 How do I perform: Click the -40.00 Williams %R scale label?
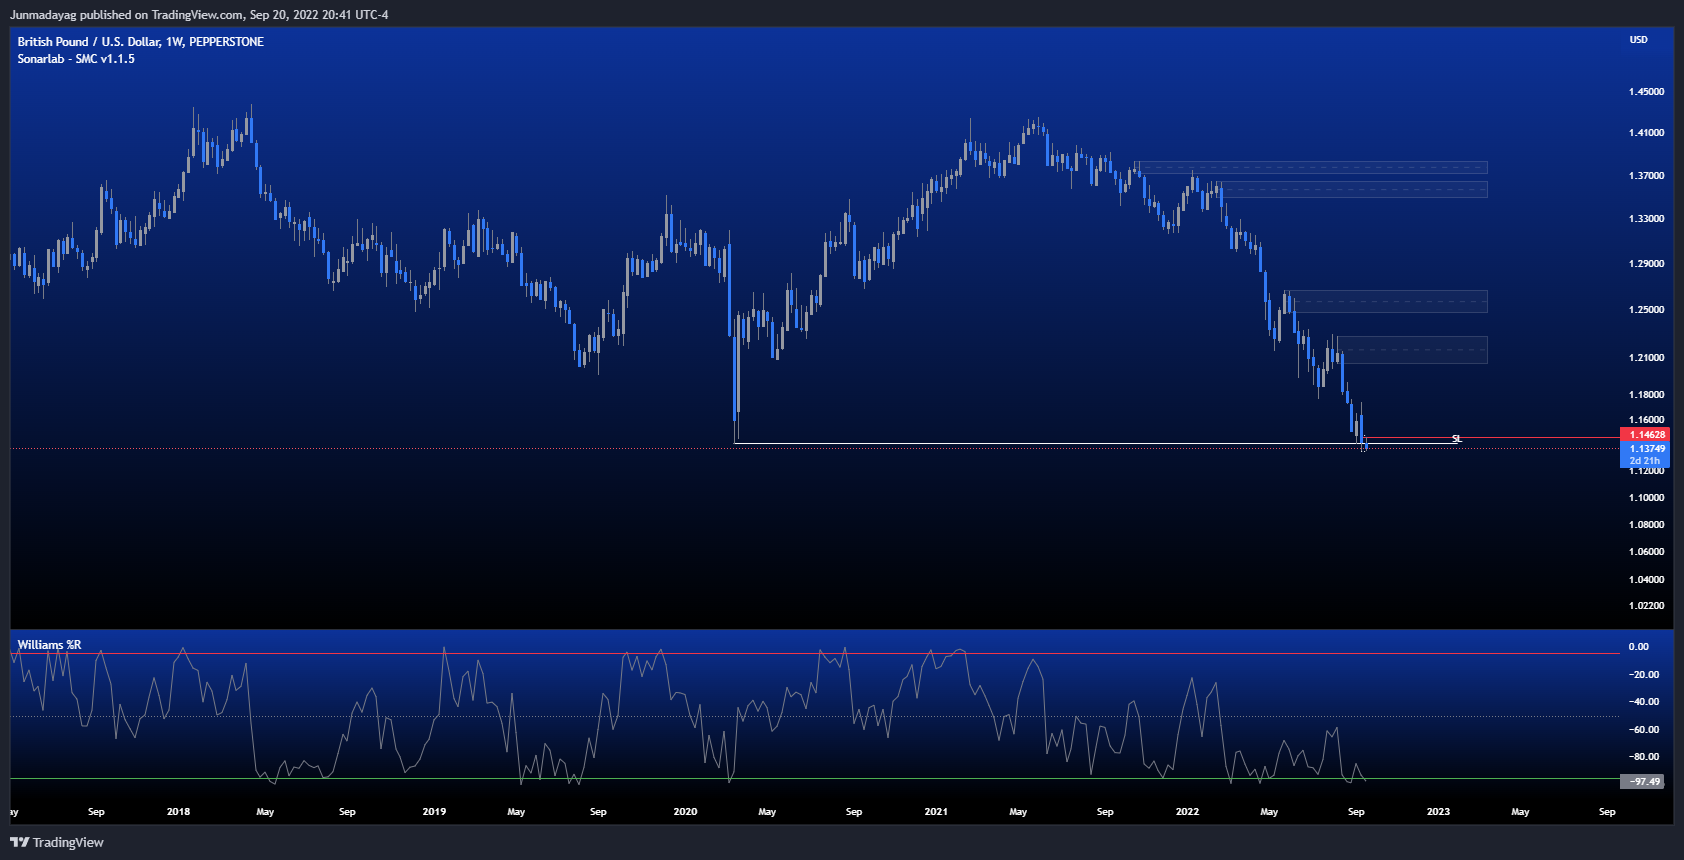(1643, 702)
